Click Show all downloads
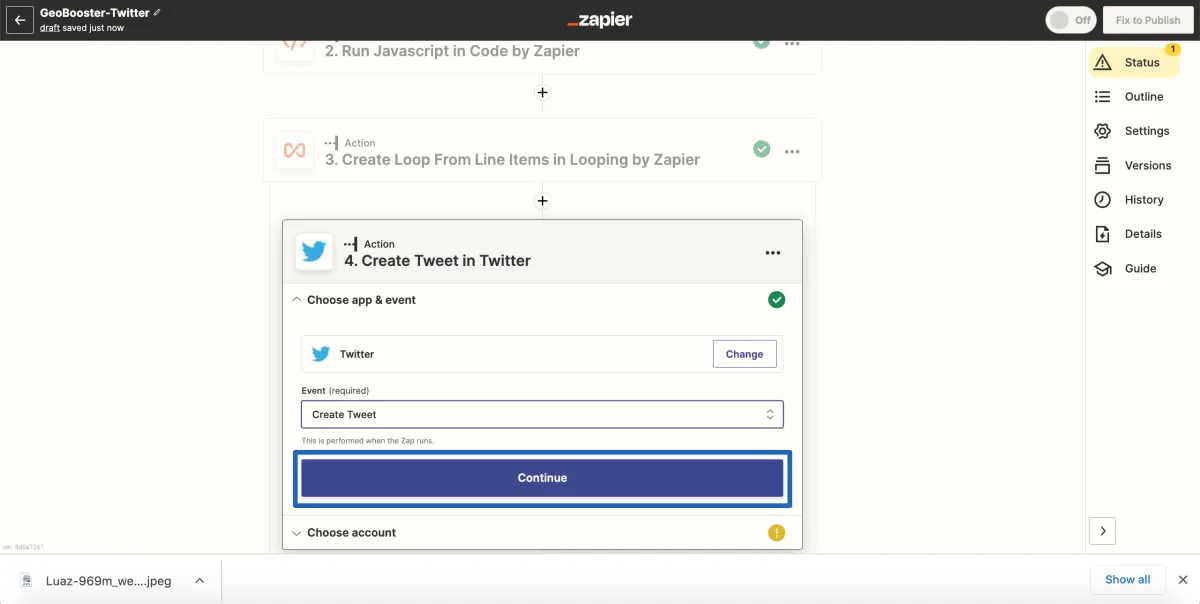Screen dimensions: 1200x604 [x=1127, y=579]
